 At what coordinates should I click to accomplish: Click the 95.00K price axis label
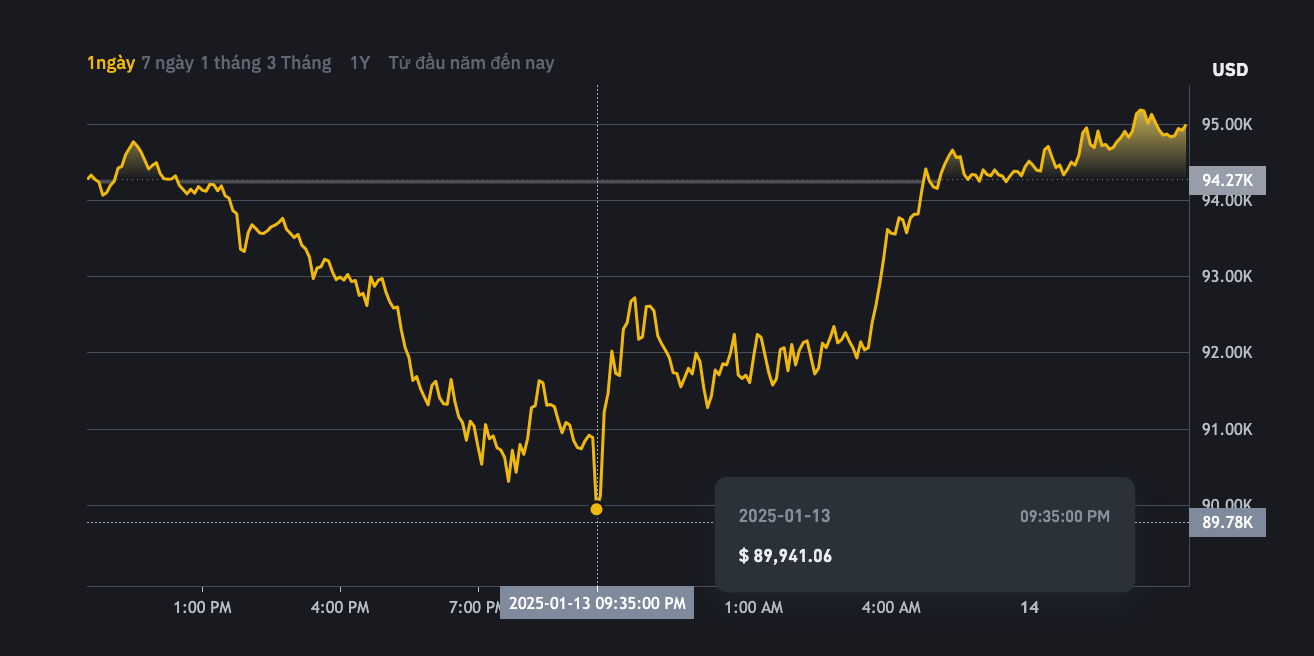coord(1226,124)
